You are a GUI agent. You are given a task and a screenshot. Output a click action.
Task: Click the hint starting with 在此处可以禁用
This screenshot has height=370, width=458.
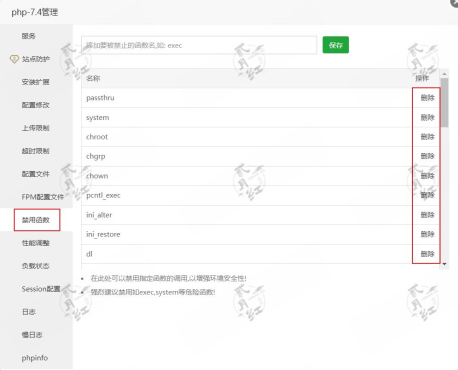click(169, 278)
